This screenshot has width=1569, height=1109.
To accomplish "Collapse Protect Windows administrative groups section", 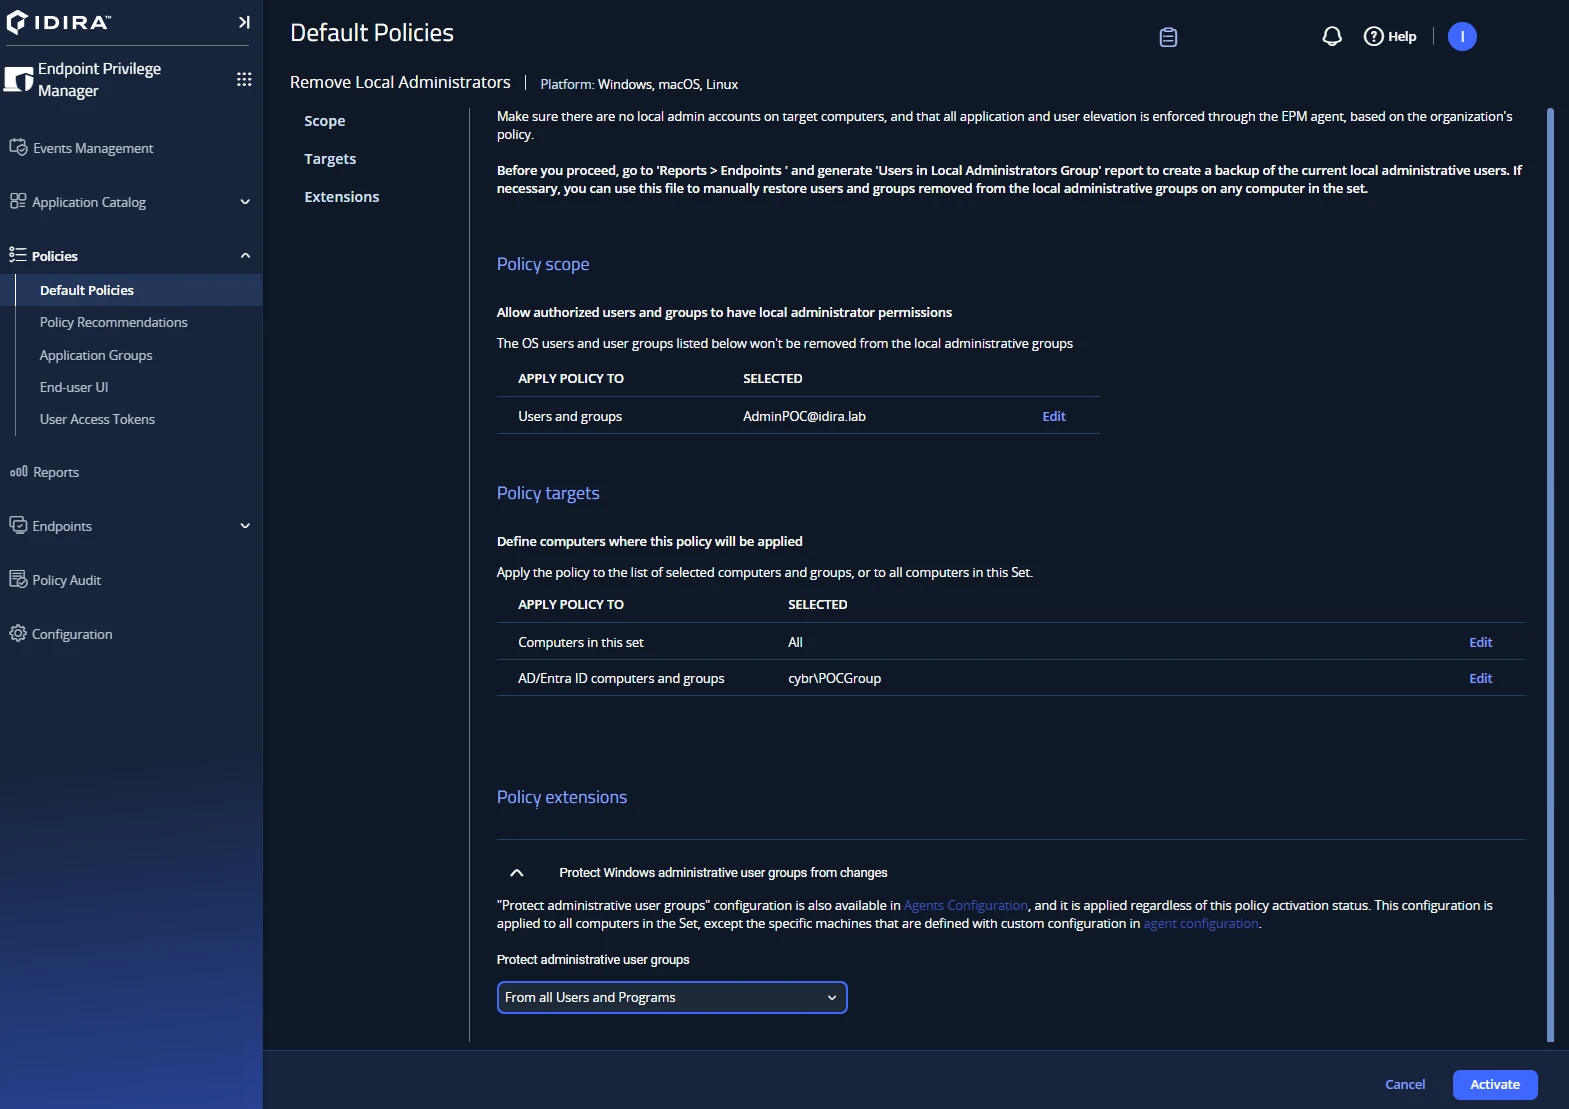I will coord(517,873).
